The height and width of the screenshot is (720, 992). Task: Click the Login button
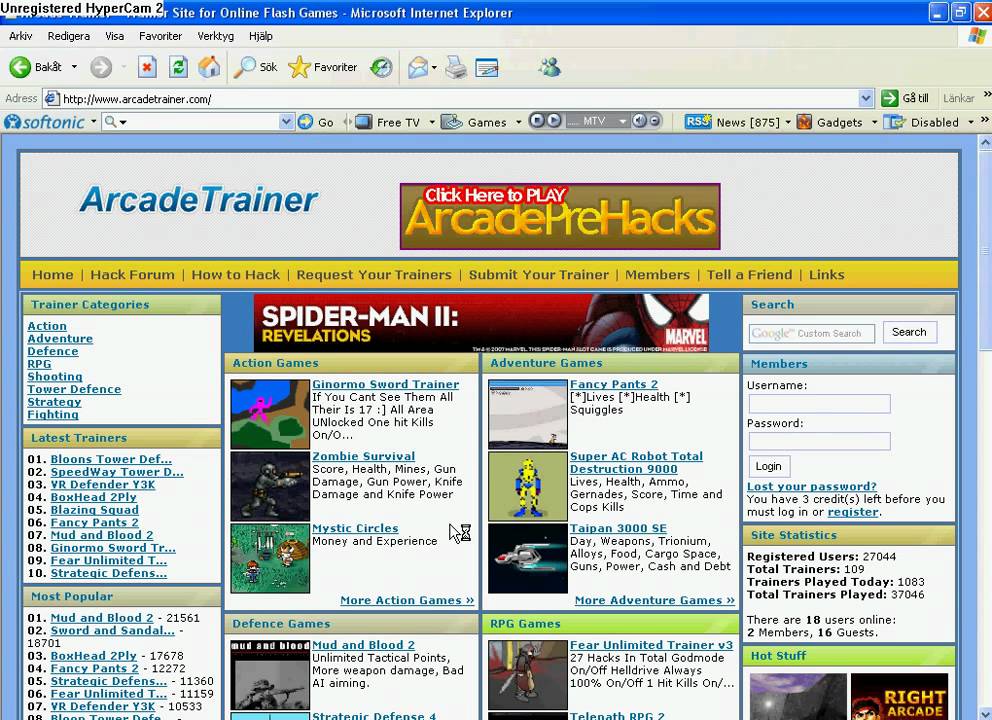[x=768, y=466]
